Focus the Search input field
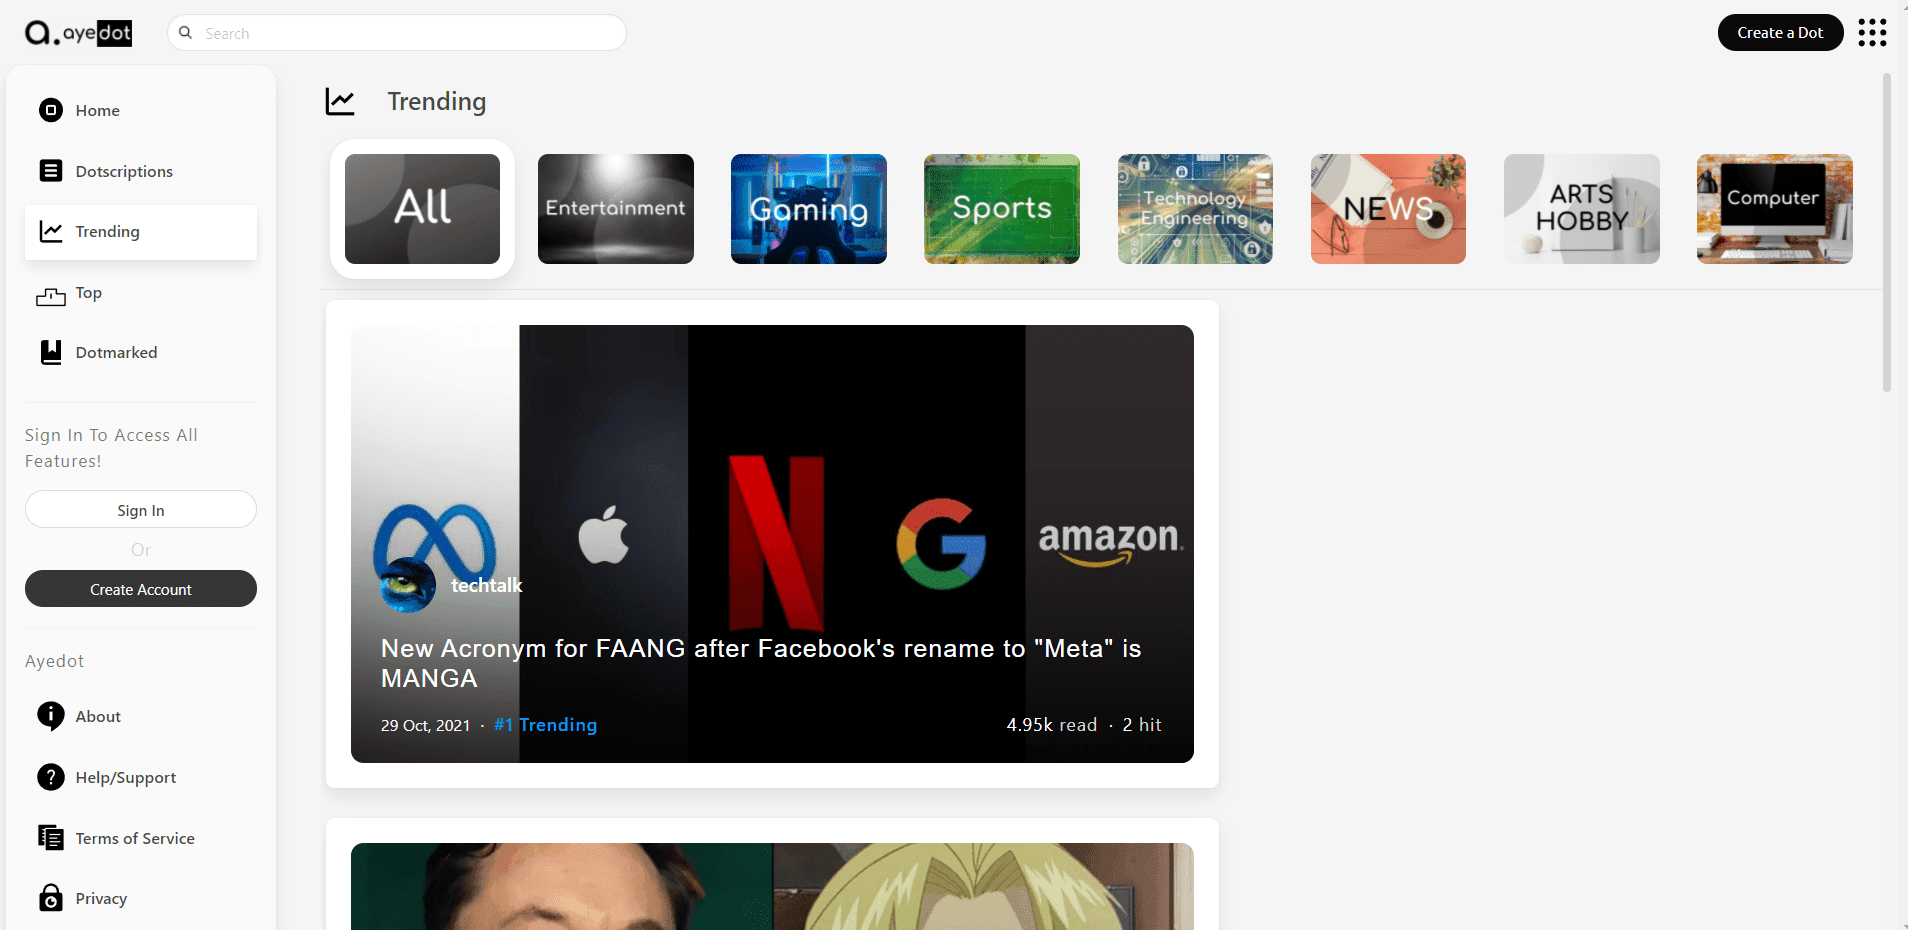Image resolution: width=1908 pixels, height=930 pixels. (x=397, y=33)
